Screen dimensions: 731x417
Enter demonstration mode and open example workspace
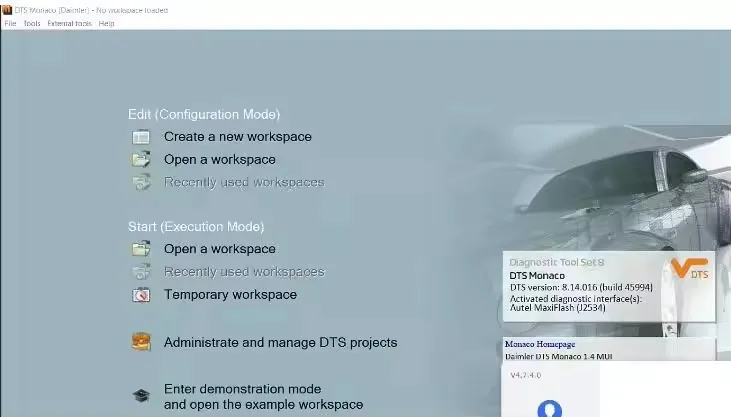tap(263, 396)
